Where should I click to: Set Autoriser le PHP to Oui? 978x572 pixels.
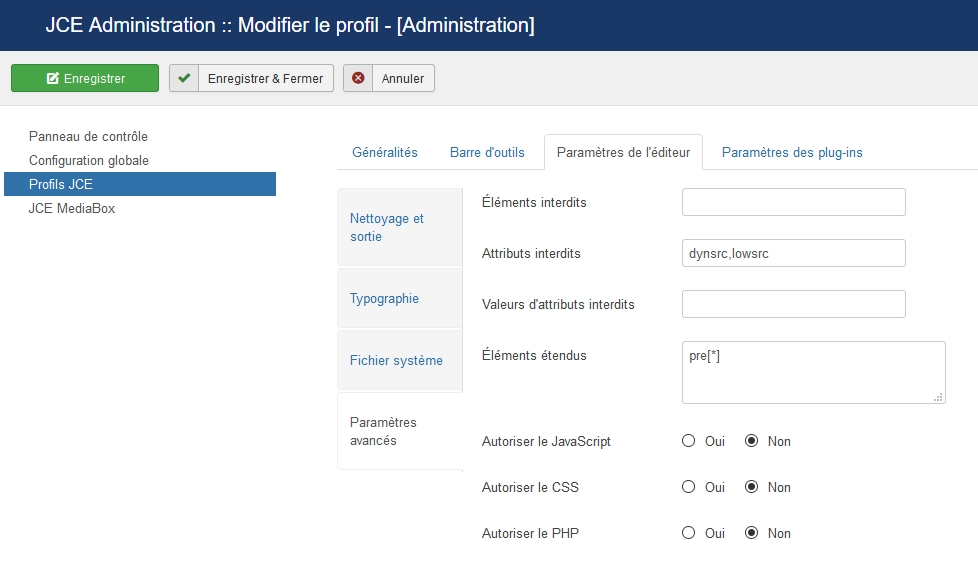coord(689,533)
